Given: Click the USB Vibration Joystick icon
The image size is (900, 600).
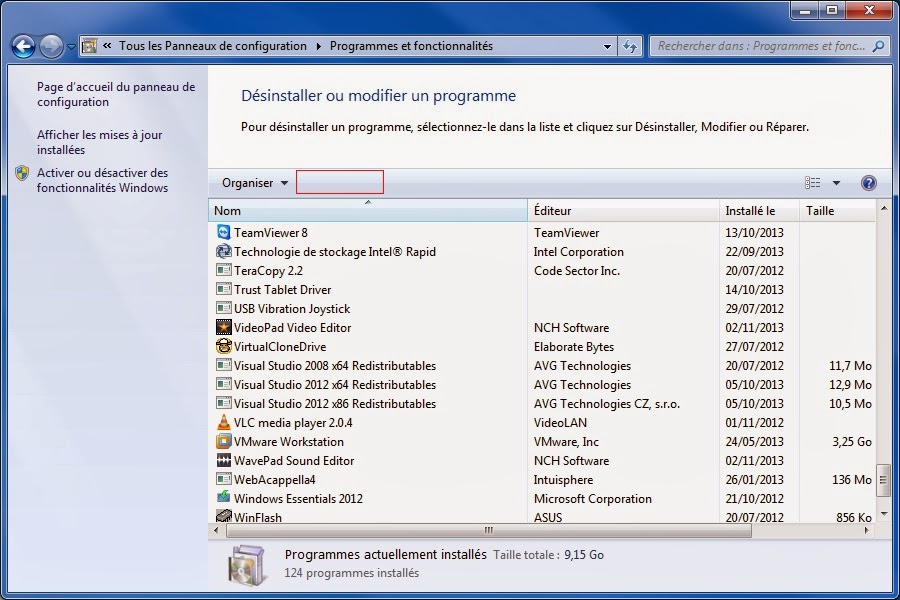Looking at the screenshot, I should [x=223, y=308].
